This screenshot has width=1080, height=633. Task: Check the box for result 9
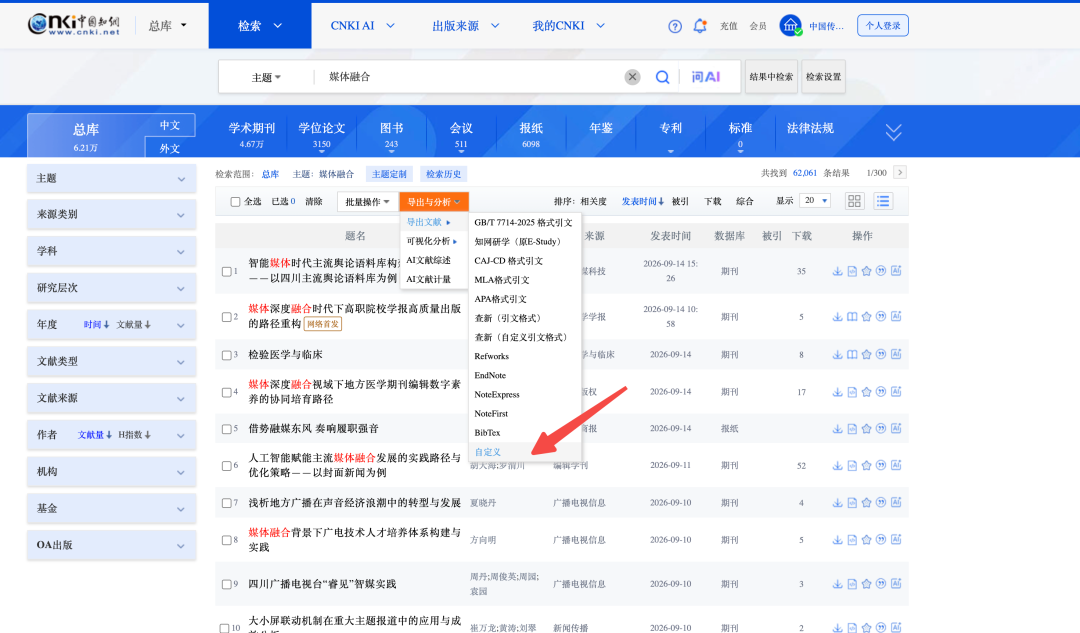click(x=226, y=584)
